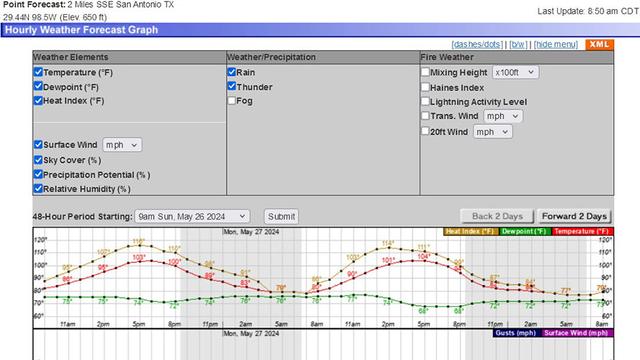Disable the Surface Wind checkbox

click(38, 144)
